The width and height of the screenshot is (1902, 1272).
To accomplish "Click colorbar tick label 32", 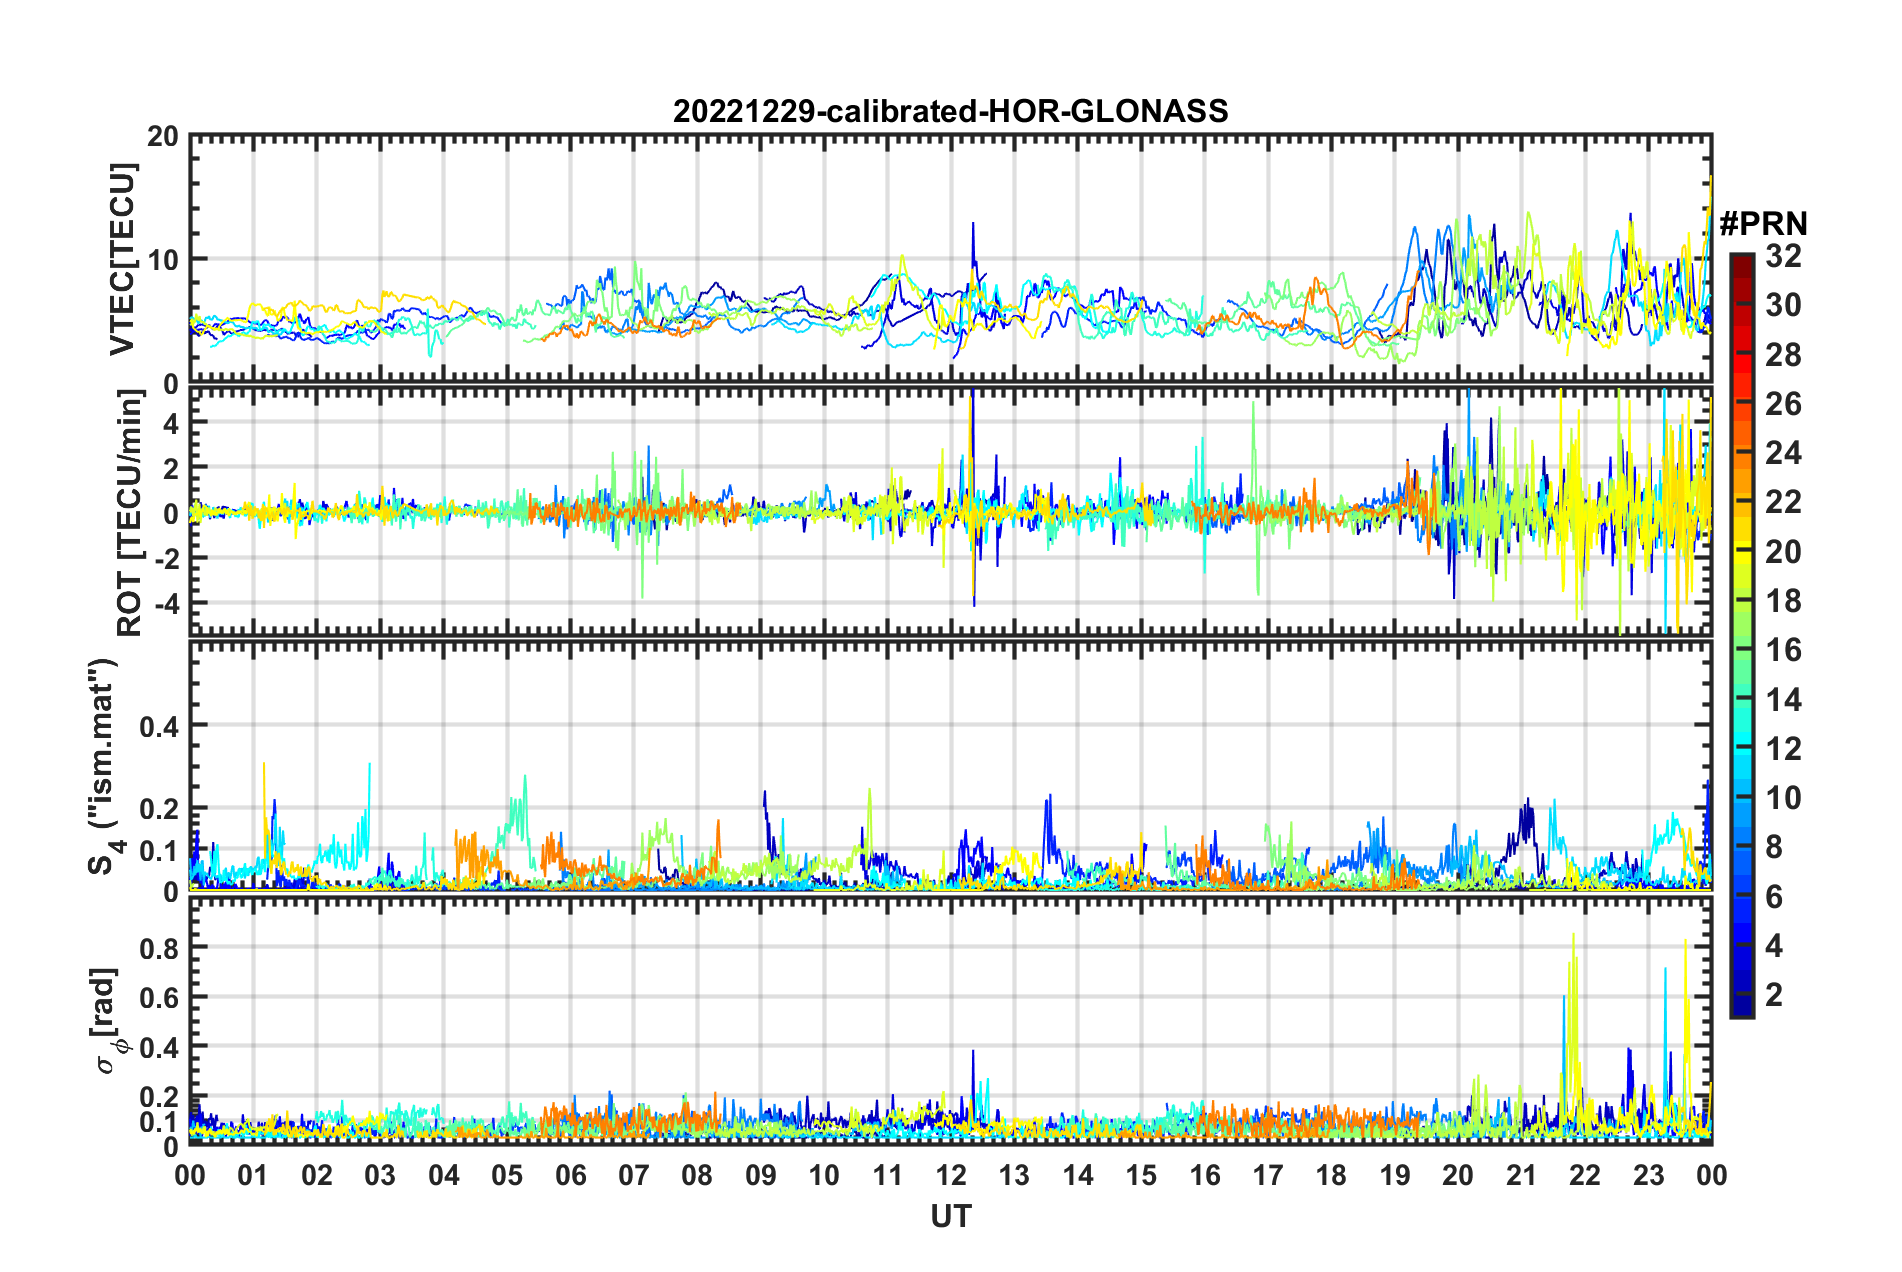I will (x=1782, y=256).
